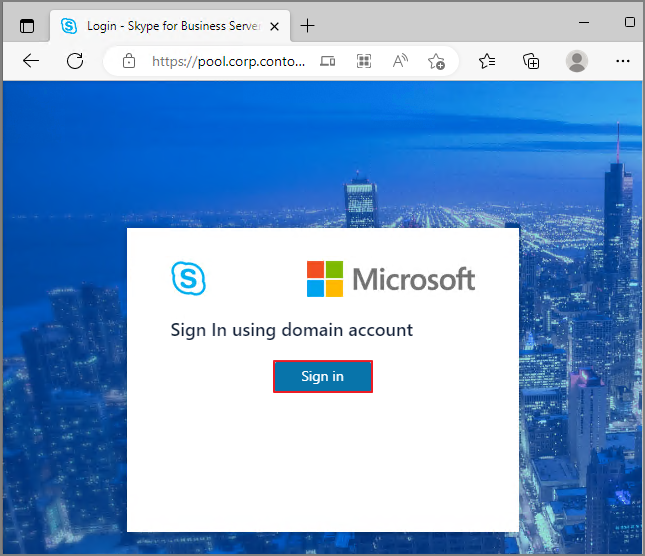
Task: View site information via lock icon
Action: (x=129, y=61)
